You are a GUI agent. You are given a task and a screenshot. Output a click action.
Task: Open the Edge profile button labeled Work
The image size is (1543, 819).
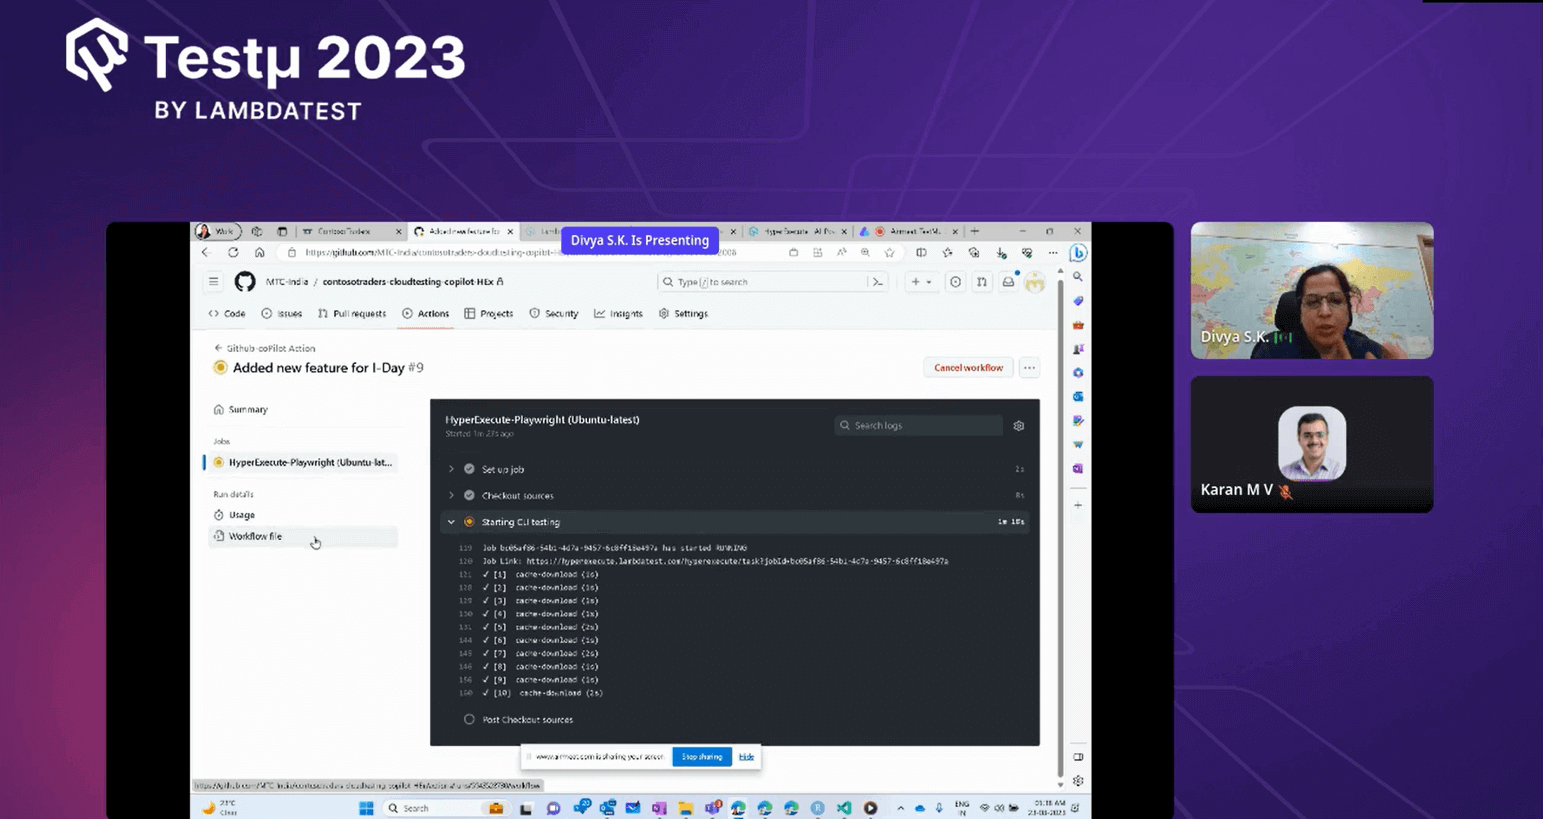pyautogui.click(x=216, y=231)
